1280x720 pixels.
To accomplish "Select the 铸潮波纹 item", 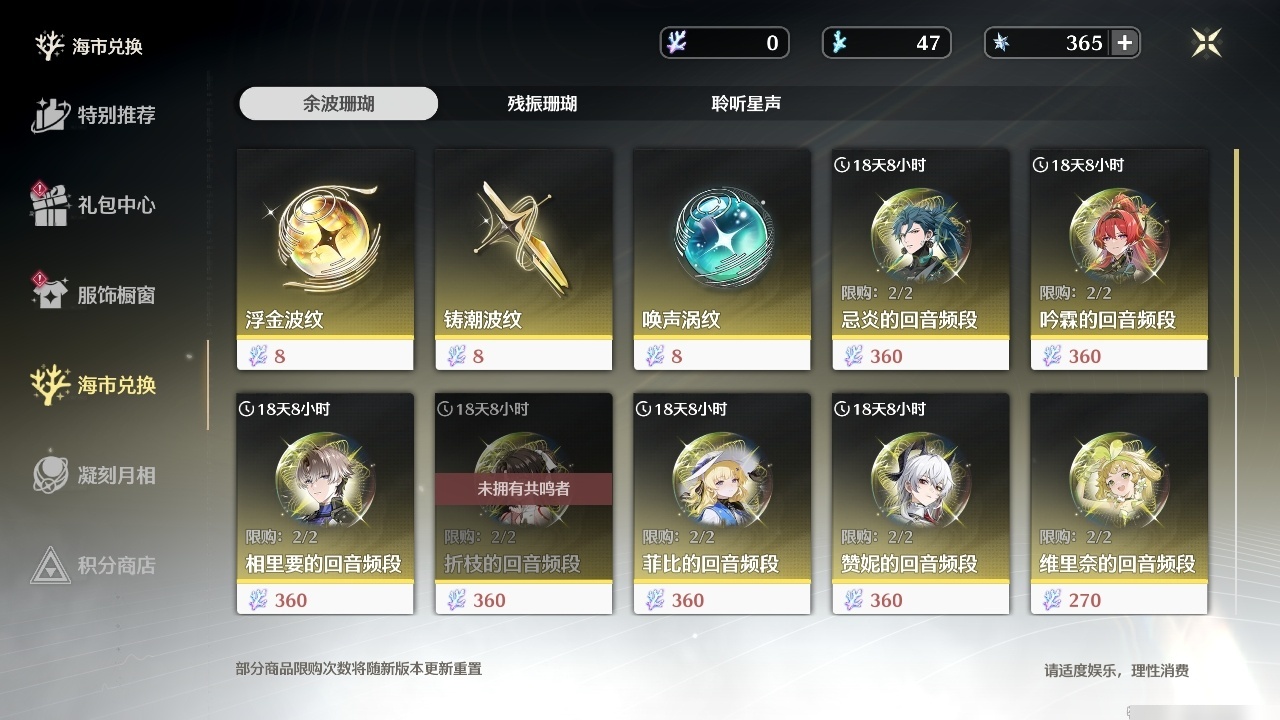I will tap(523, 260).
